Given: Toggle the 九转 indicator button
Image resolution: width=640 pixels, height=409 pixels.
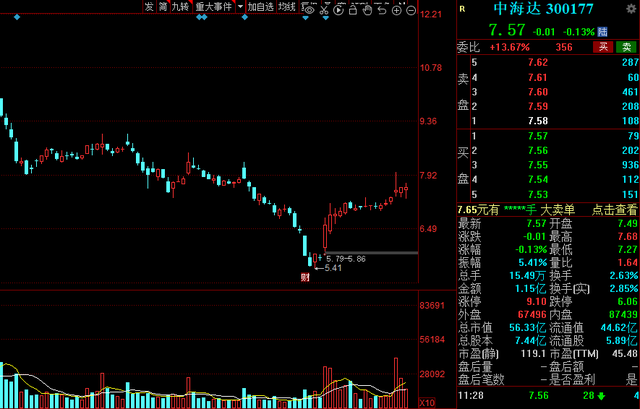Looking at the screenshot, I should coord(180,7).
